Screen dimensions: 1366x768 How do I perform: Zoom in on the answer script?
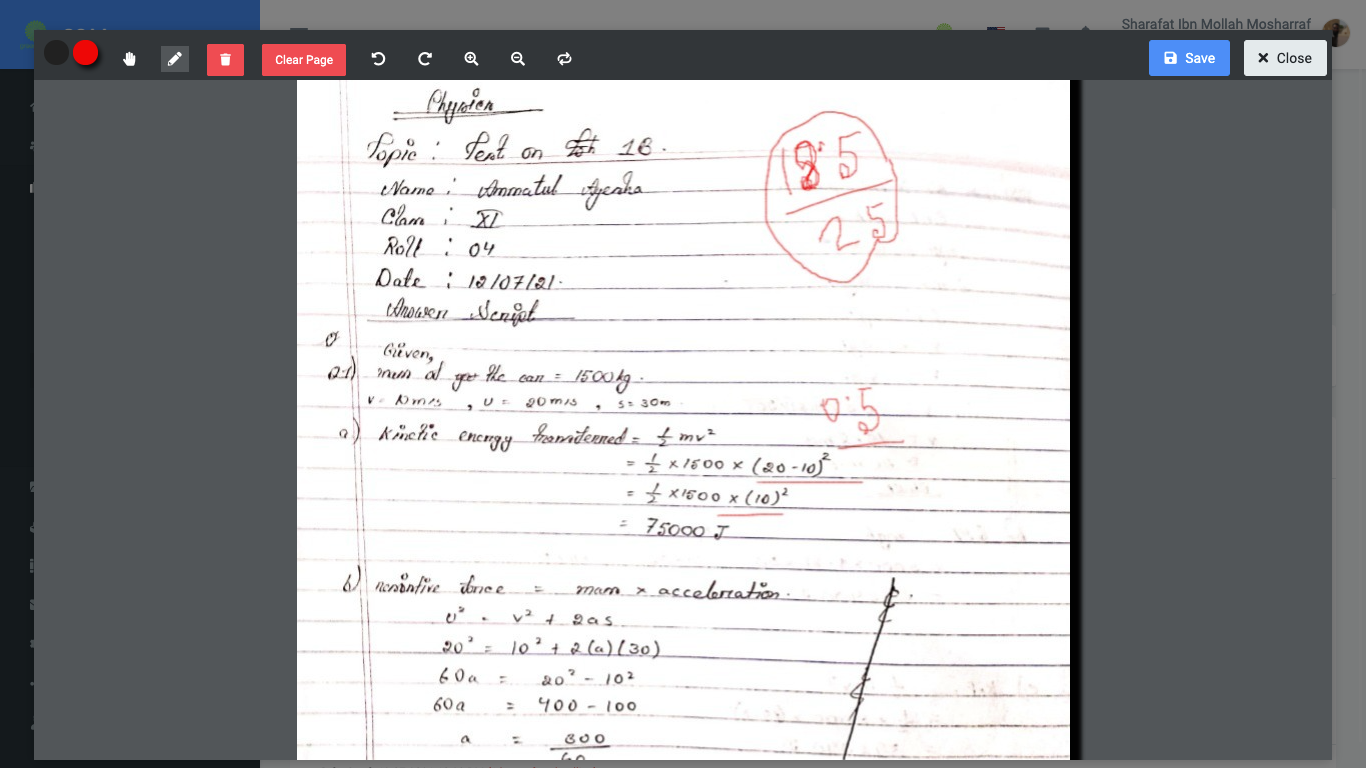471,59
